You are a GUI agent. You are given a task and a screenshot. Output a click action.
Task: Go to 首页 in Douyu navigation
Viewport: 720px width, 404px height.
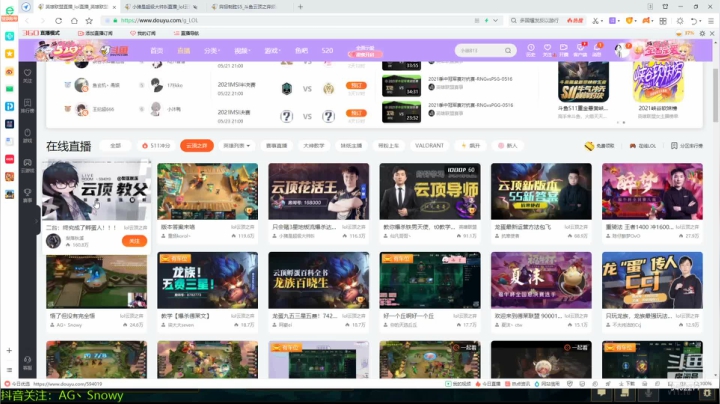coord(157,50)
